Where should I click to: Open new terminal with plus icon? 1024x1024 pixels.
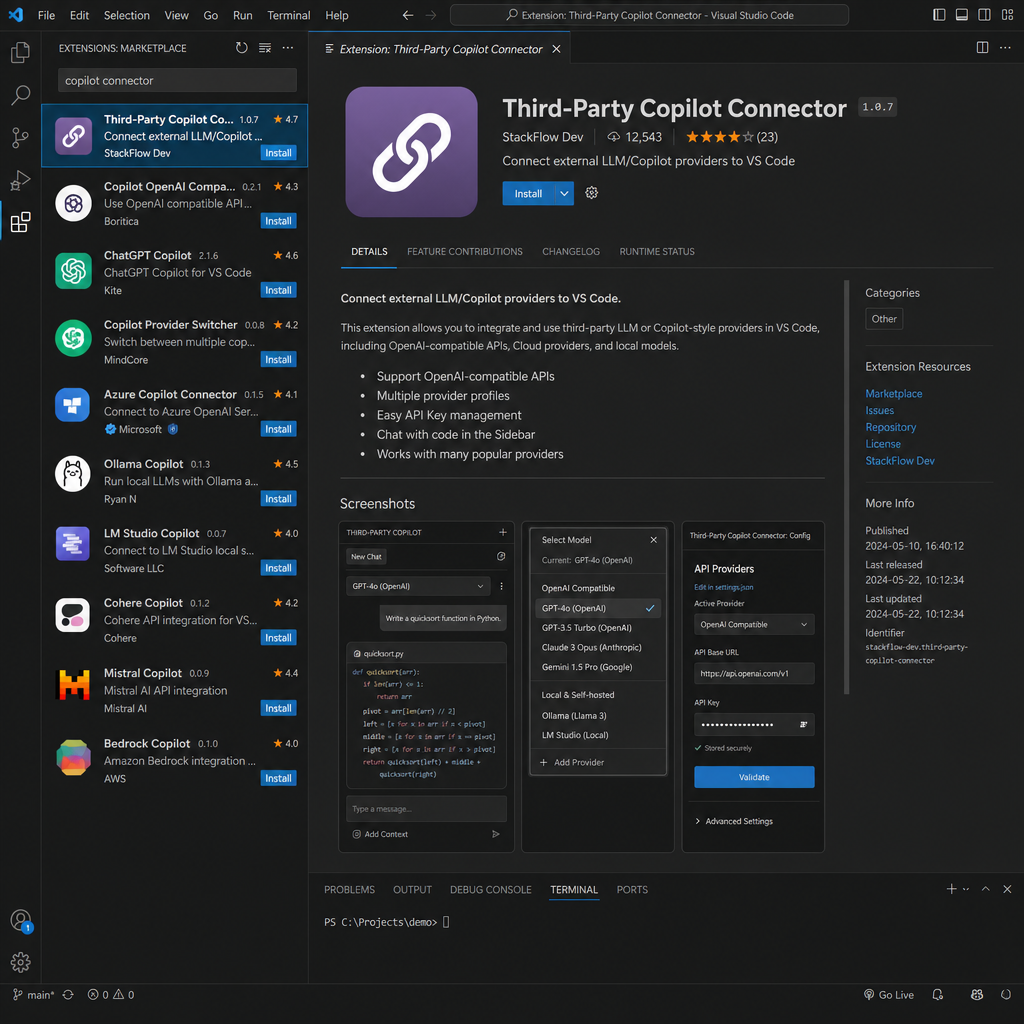[951, 889]
